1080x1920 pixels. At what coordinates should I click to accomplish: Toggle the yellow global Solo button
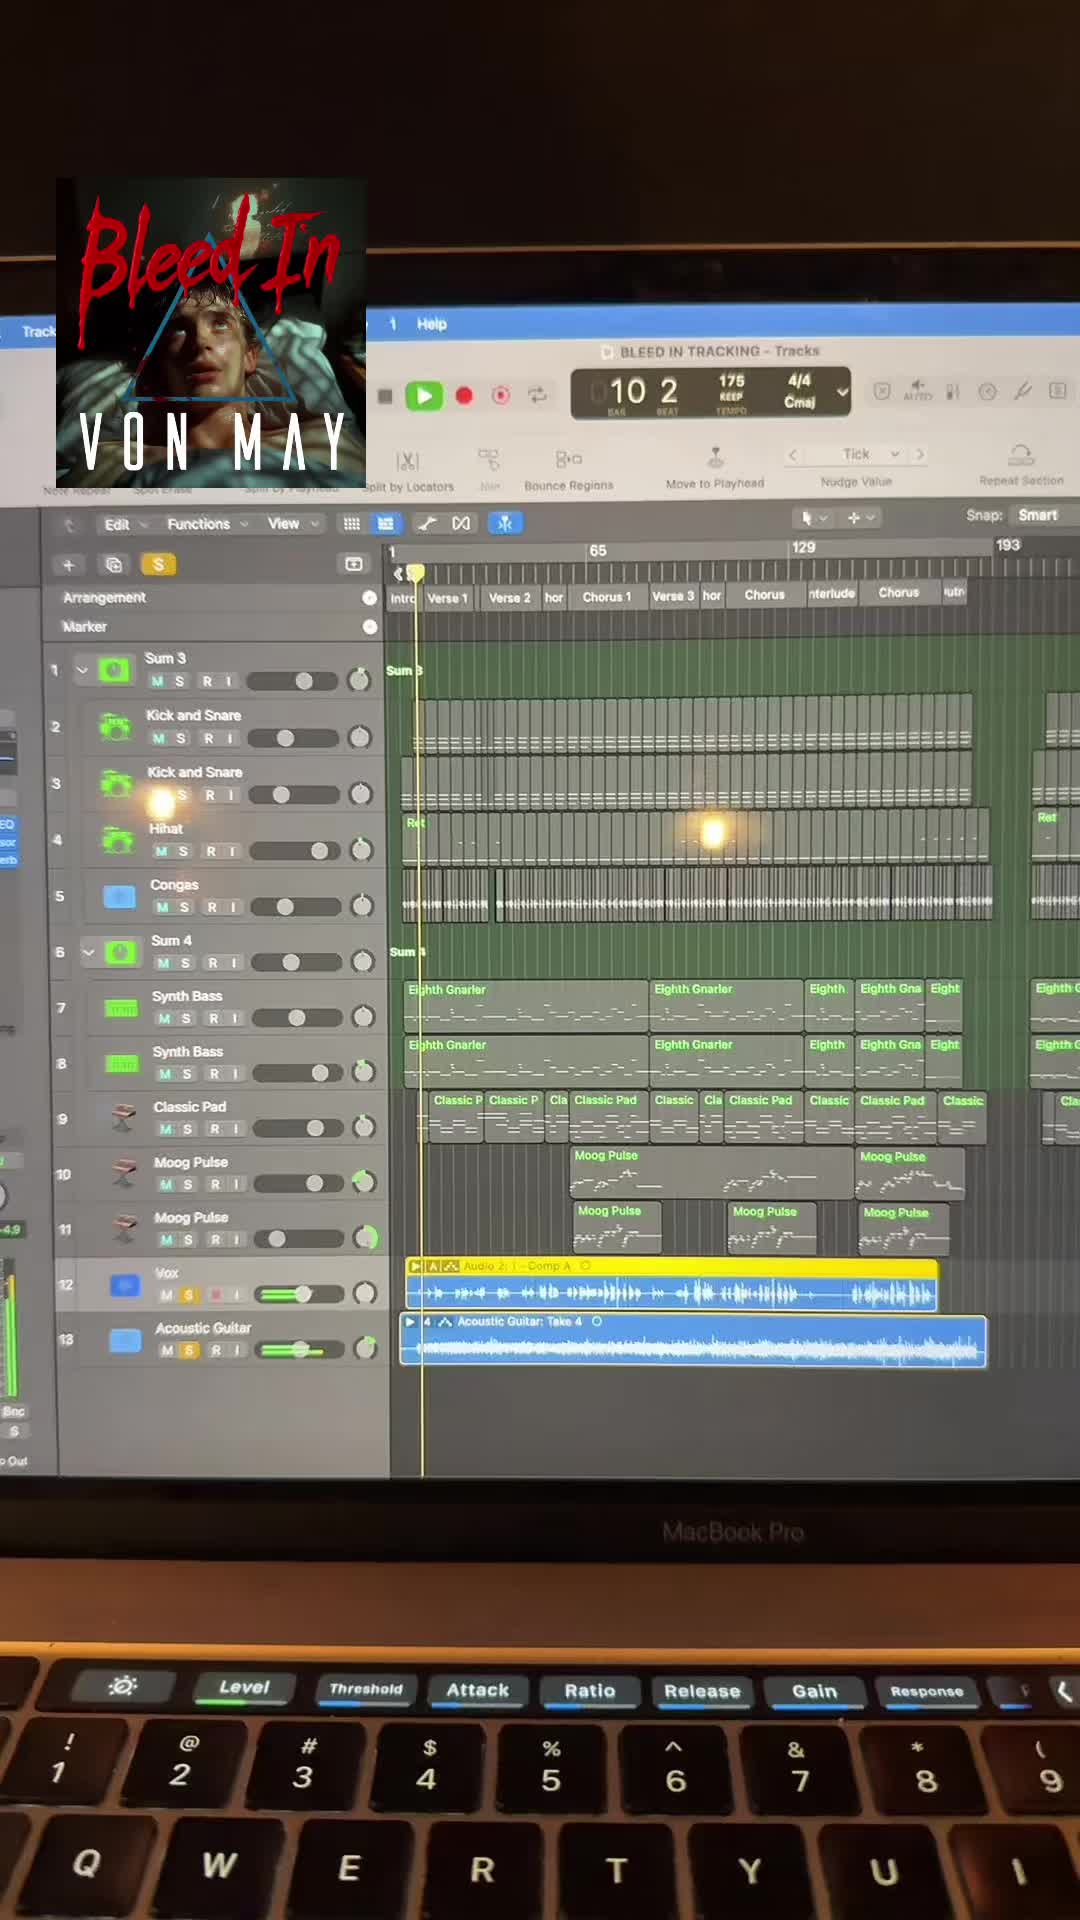point(158,565)
